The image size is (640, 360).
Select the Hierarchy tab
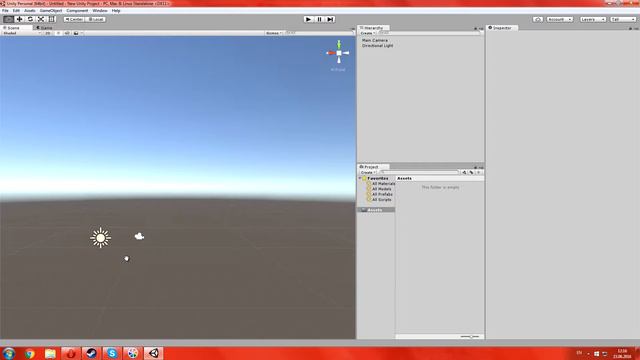[x=373, y=28]
